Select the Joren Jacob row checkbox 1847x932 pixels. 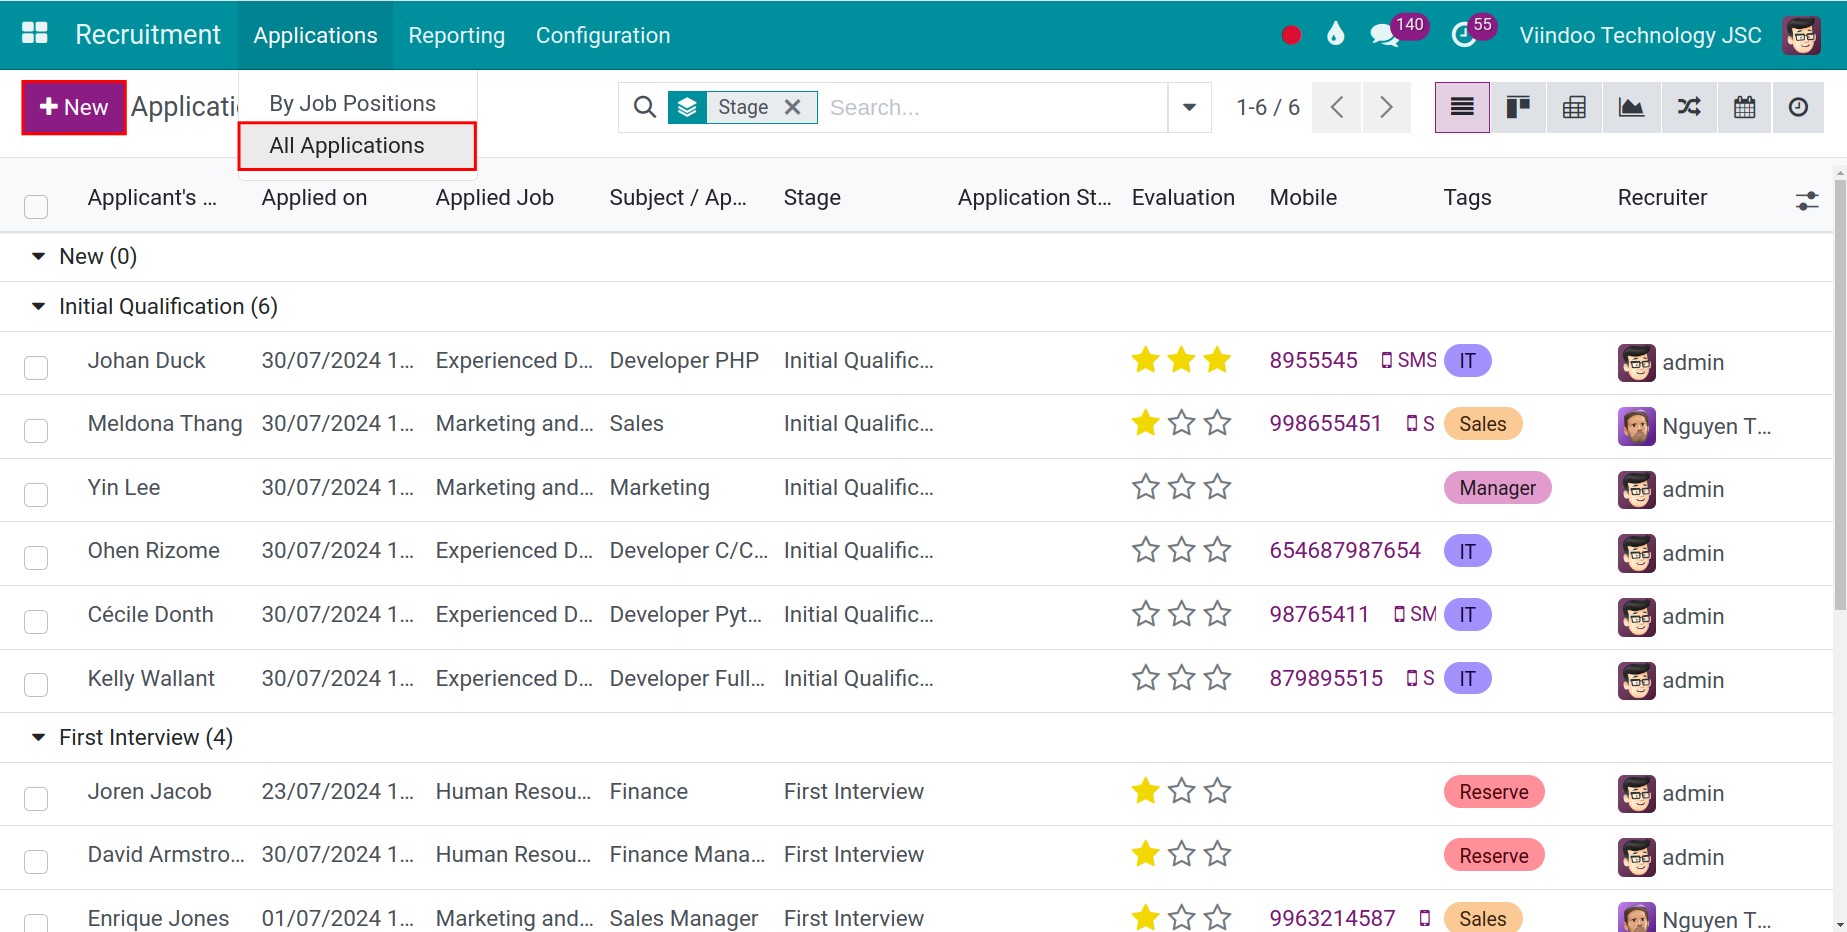pyautogui.click(x=36, y=798)
